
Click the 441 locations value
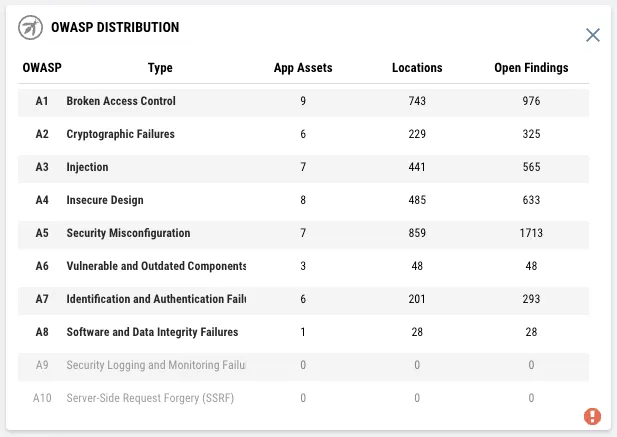(x=417, y=167)
